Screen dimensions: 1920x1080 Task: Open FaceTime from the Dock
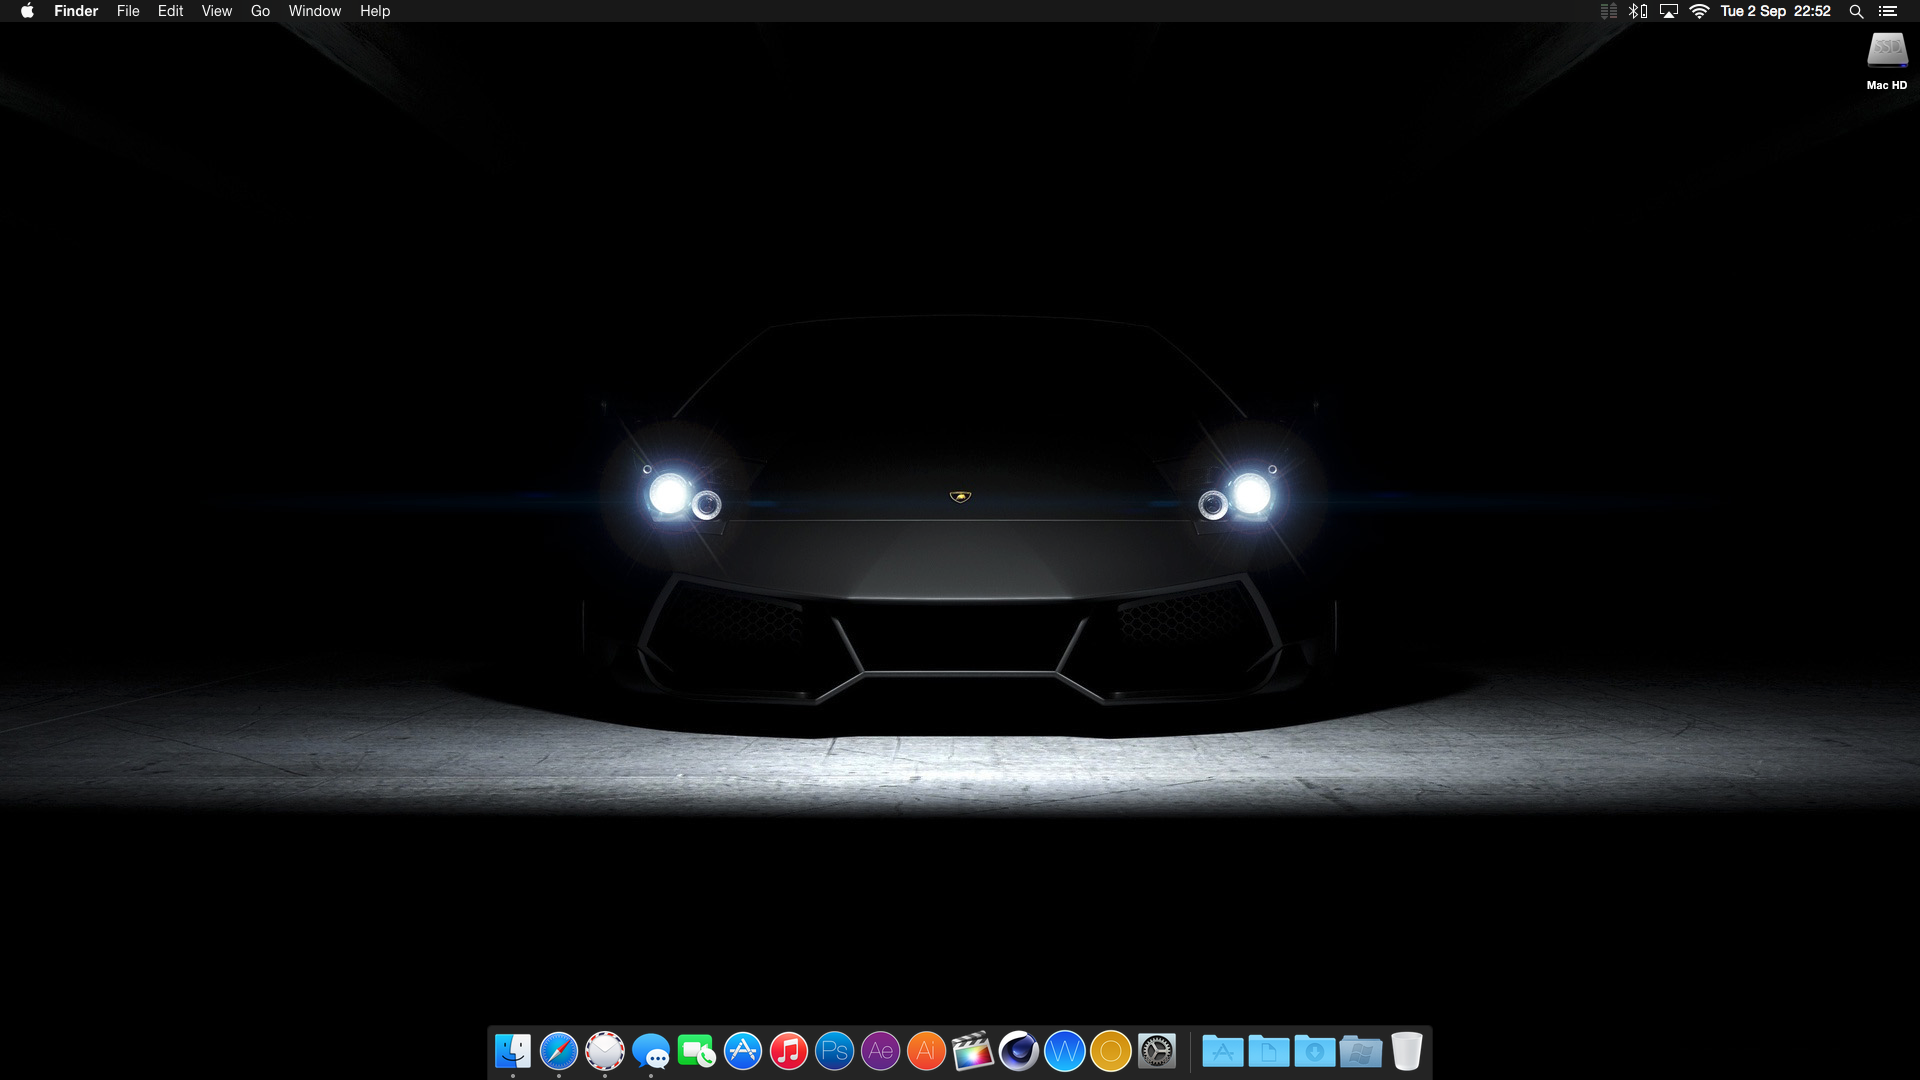[696, 1051]
